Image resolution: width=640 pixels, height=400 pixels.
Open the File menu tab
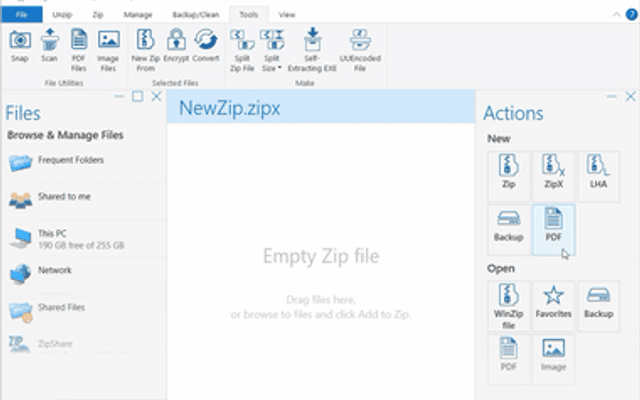22,15
